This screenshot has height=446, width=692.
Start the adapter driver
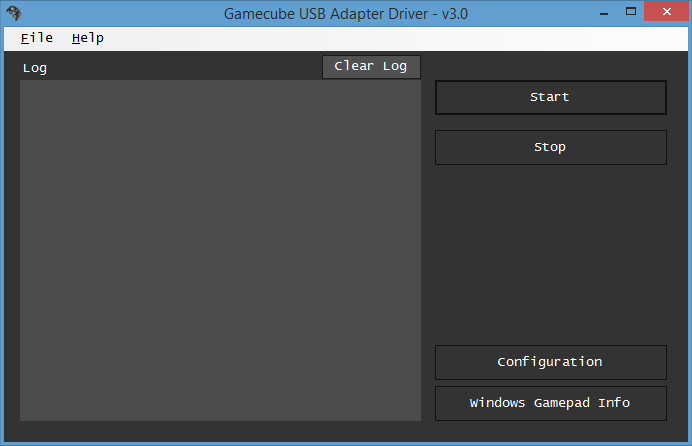(551, 97)
